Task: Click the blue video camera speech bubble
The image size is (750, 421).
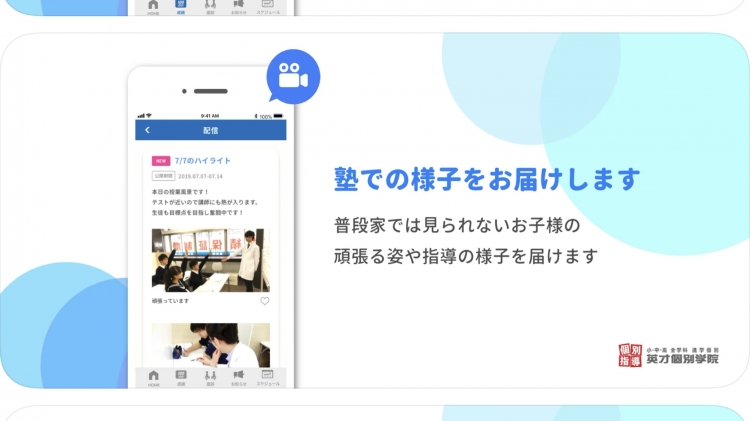Action: point(291,77)
